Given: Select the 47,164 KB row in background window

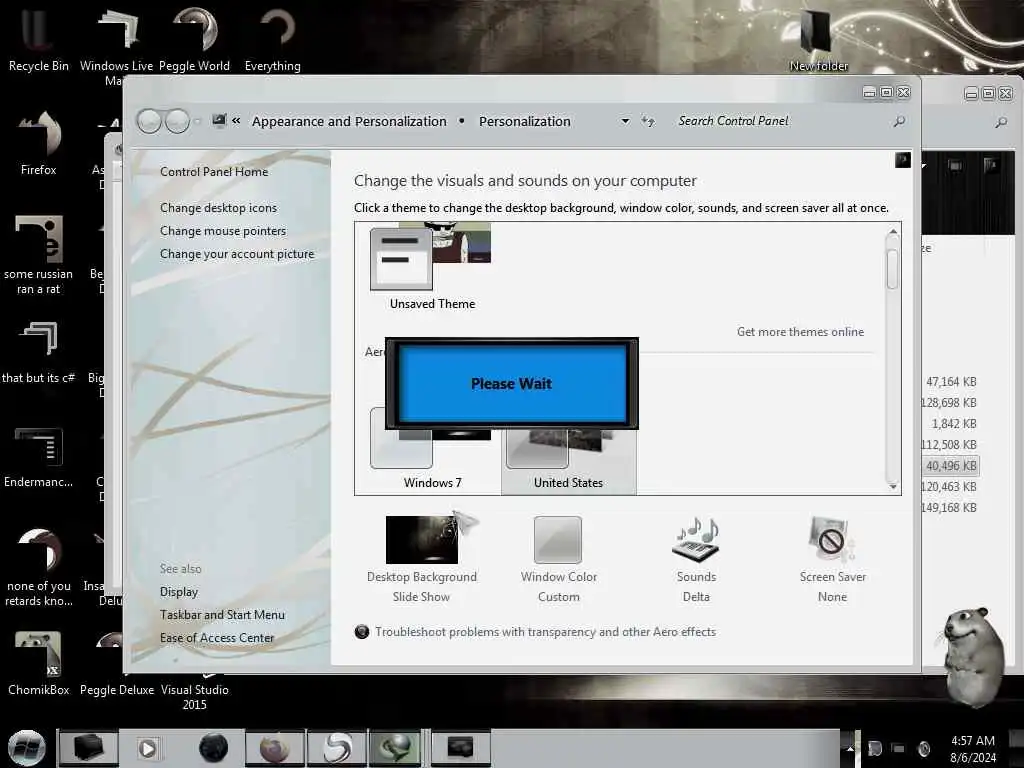Looking at the screenshot, I should (951, 381).
